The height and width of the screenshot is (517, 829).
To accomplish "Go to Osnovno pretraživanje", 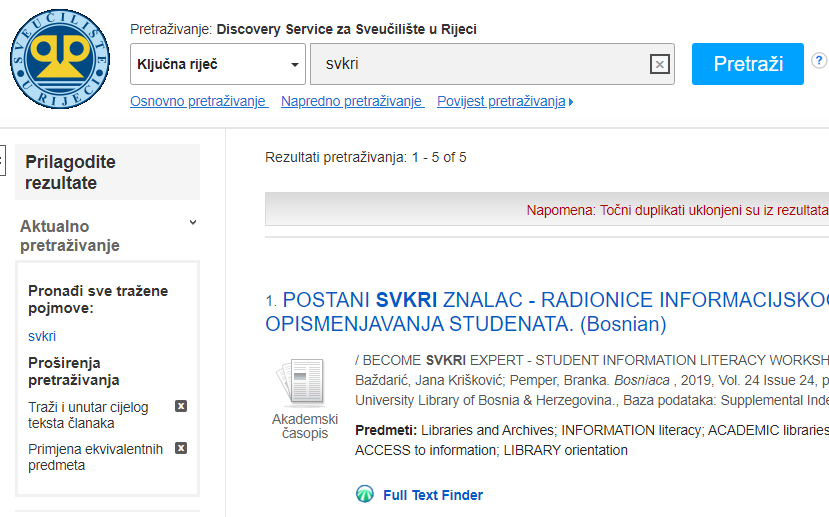I will 199,101.
